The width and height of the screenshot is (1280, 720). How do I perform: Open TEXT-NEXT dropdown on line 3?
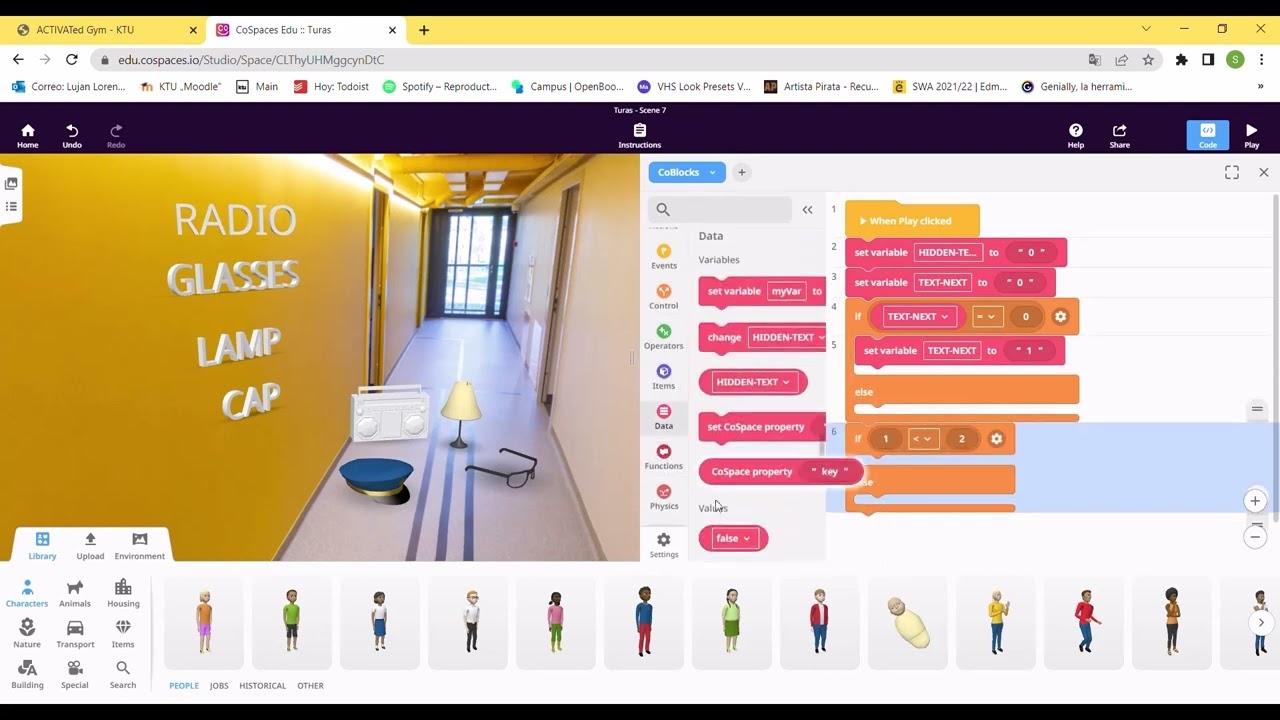pyautogui.click(x=943, y=282)
